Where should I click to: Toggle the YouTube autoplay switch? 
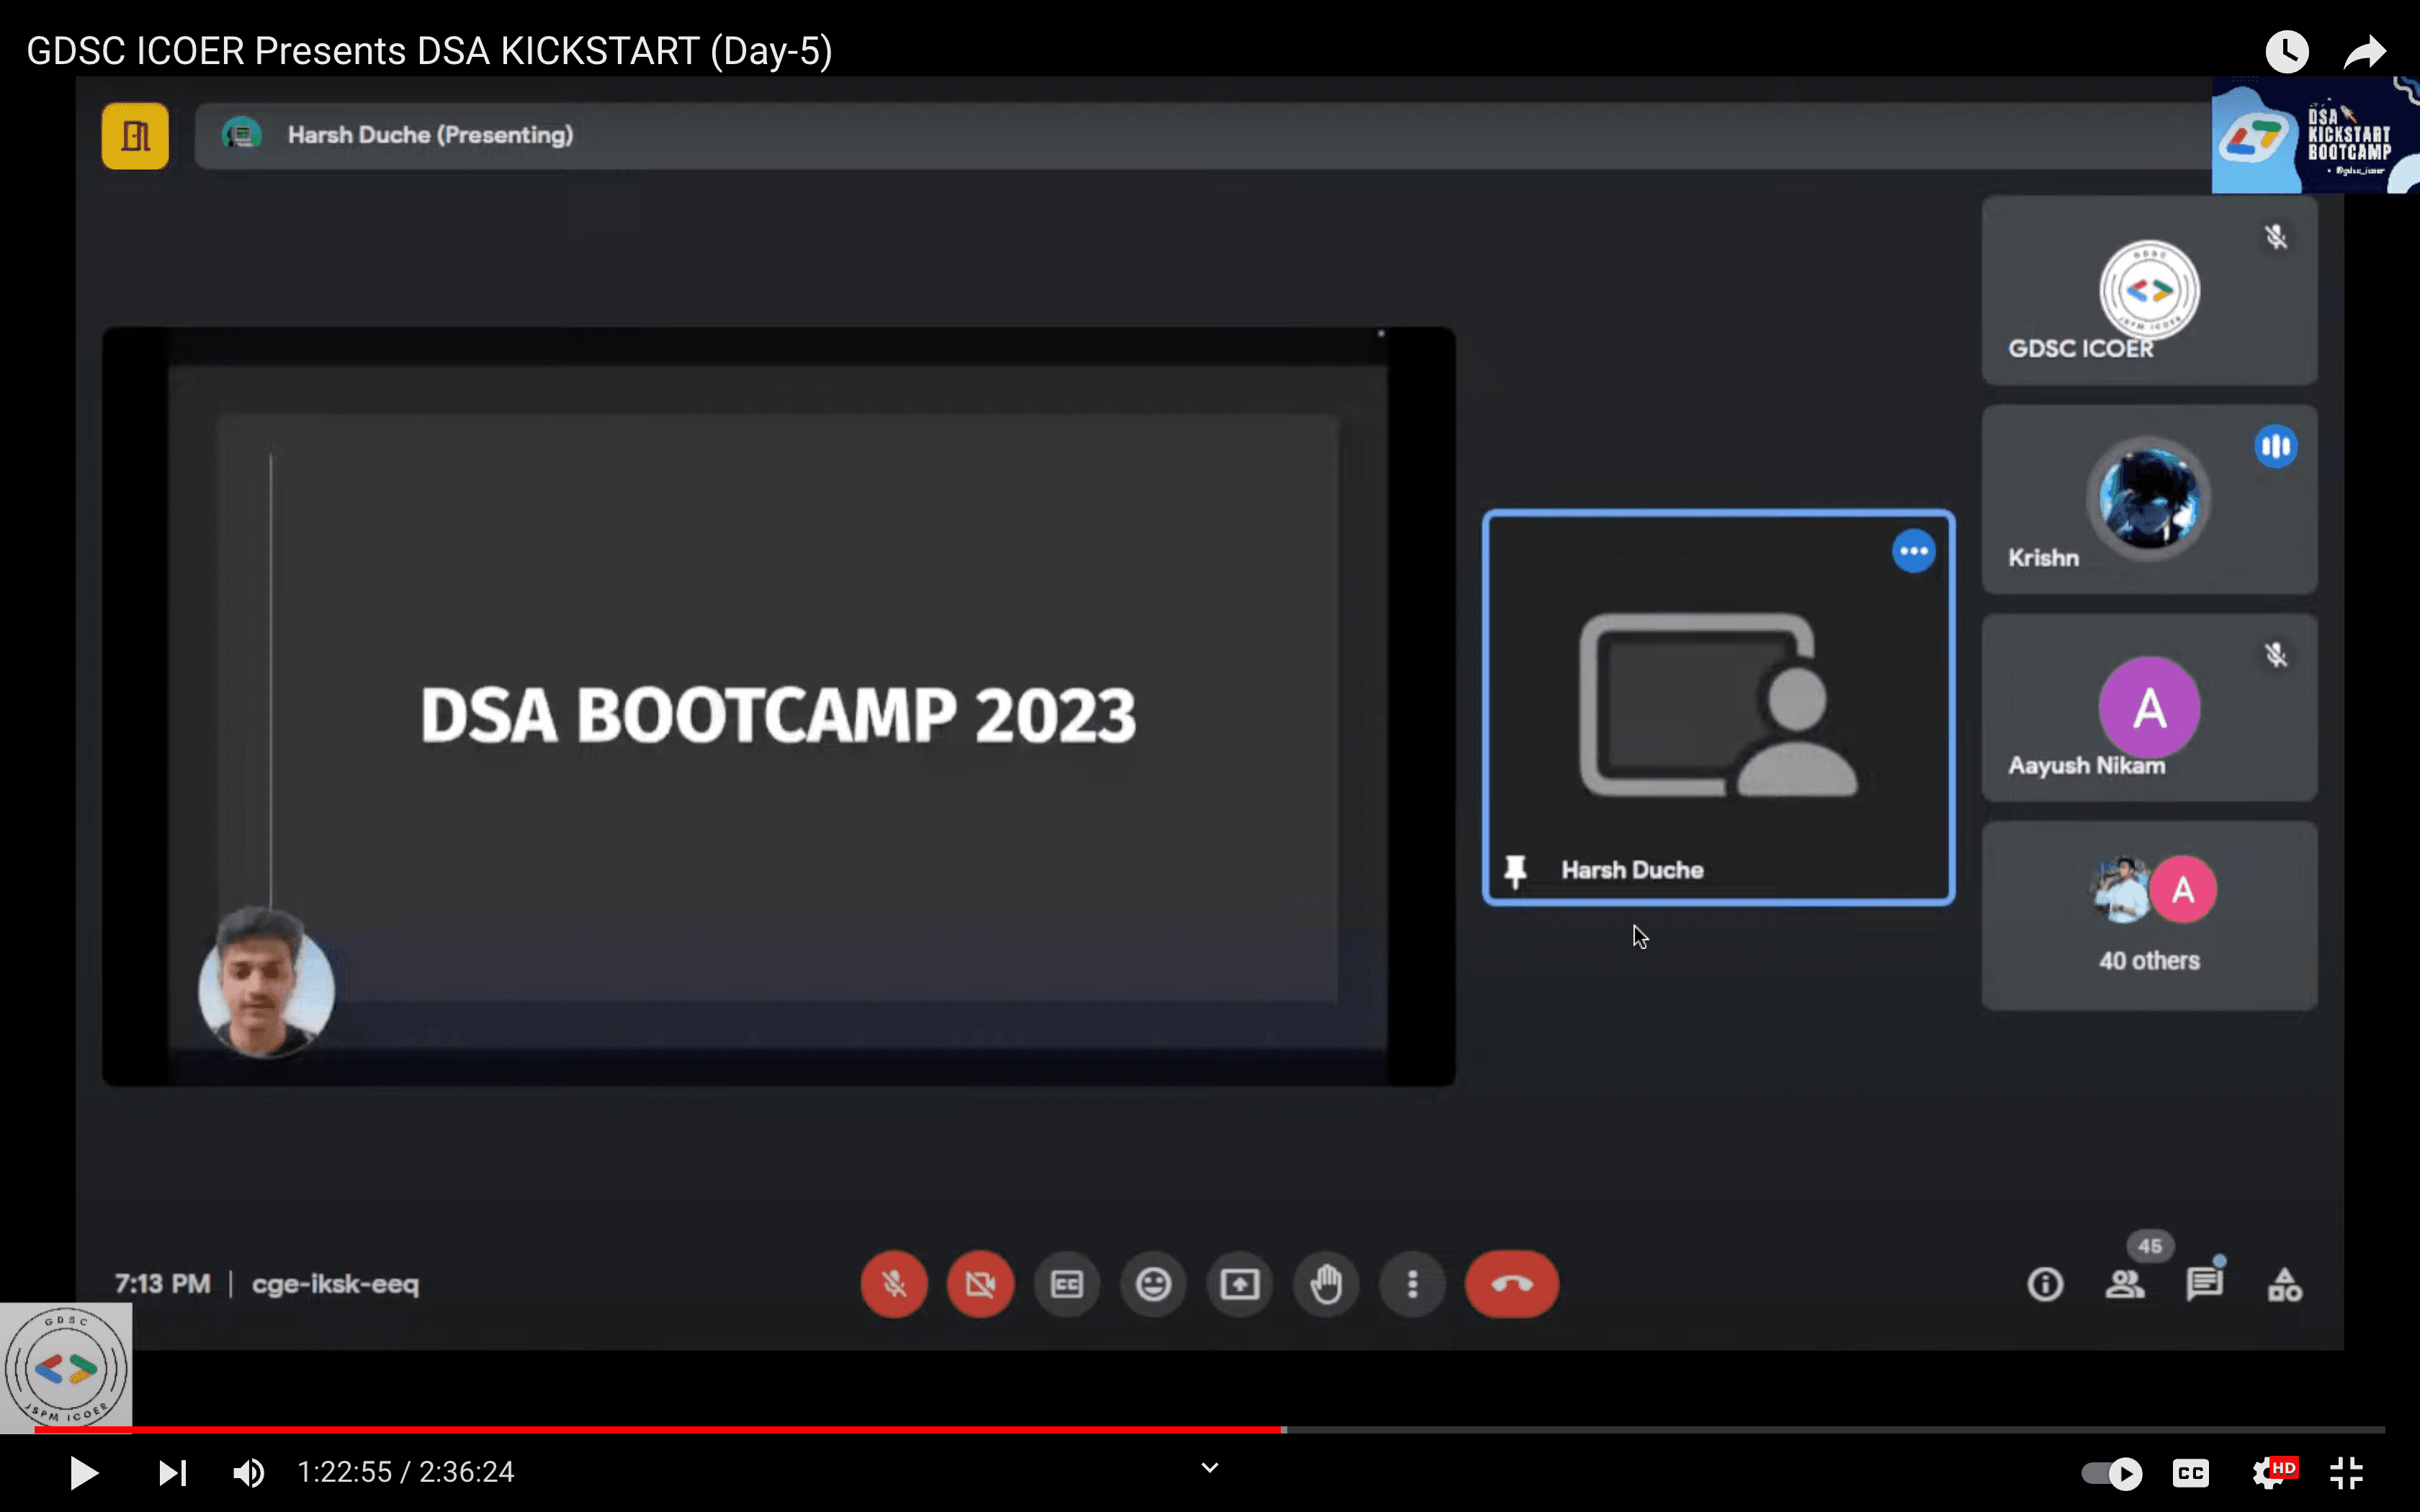(2110, 1473)
